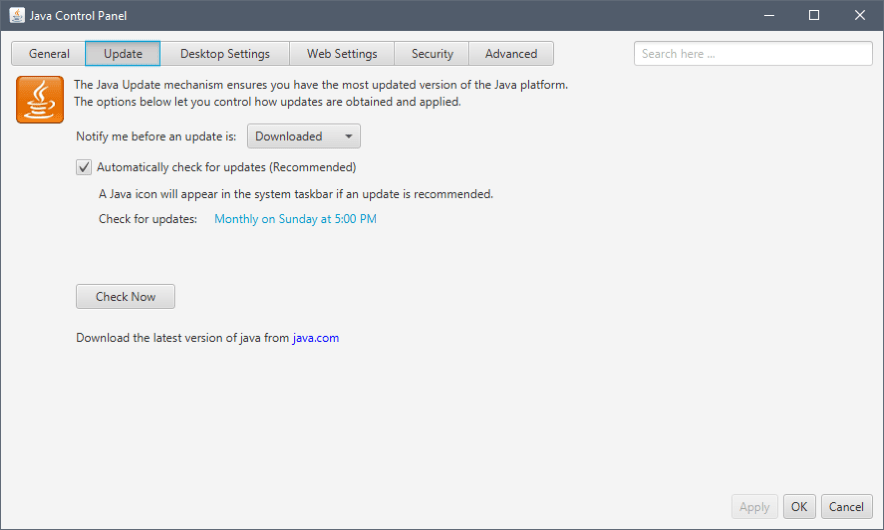Expand the Notify me before update dropdown
This screenshot has width=884, height=530.
pyautogui.click(x=304, y=137)
